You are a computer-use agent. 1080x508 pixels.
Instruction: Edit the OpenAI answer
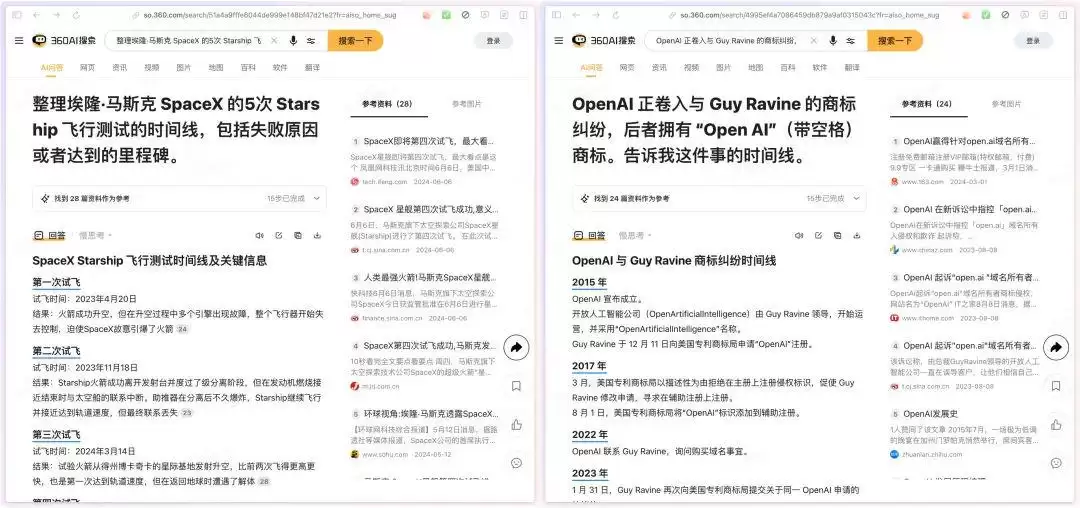[818, 235]
